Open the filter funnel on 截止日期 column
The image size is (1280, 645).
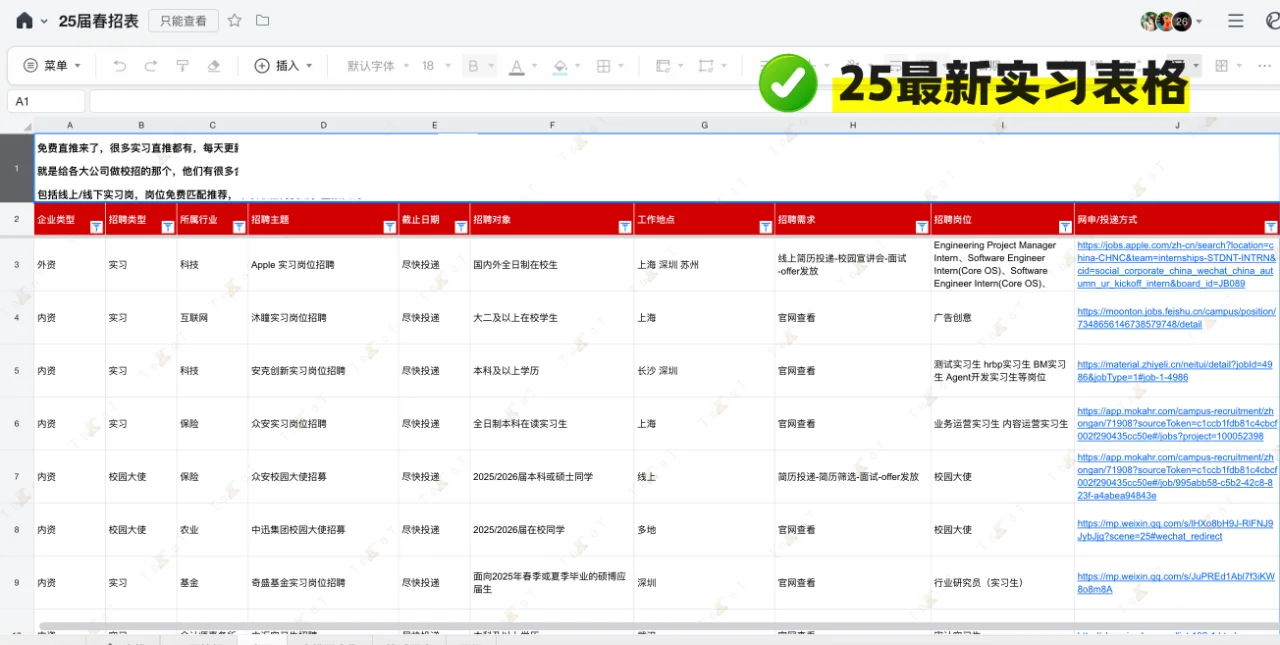click(x=461, y=227)
